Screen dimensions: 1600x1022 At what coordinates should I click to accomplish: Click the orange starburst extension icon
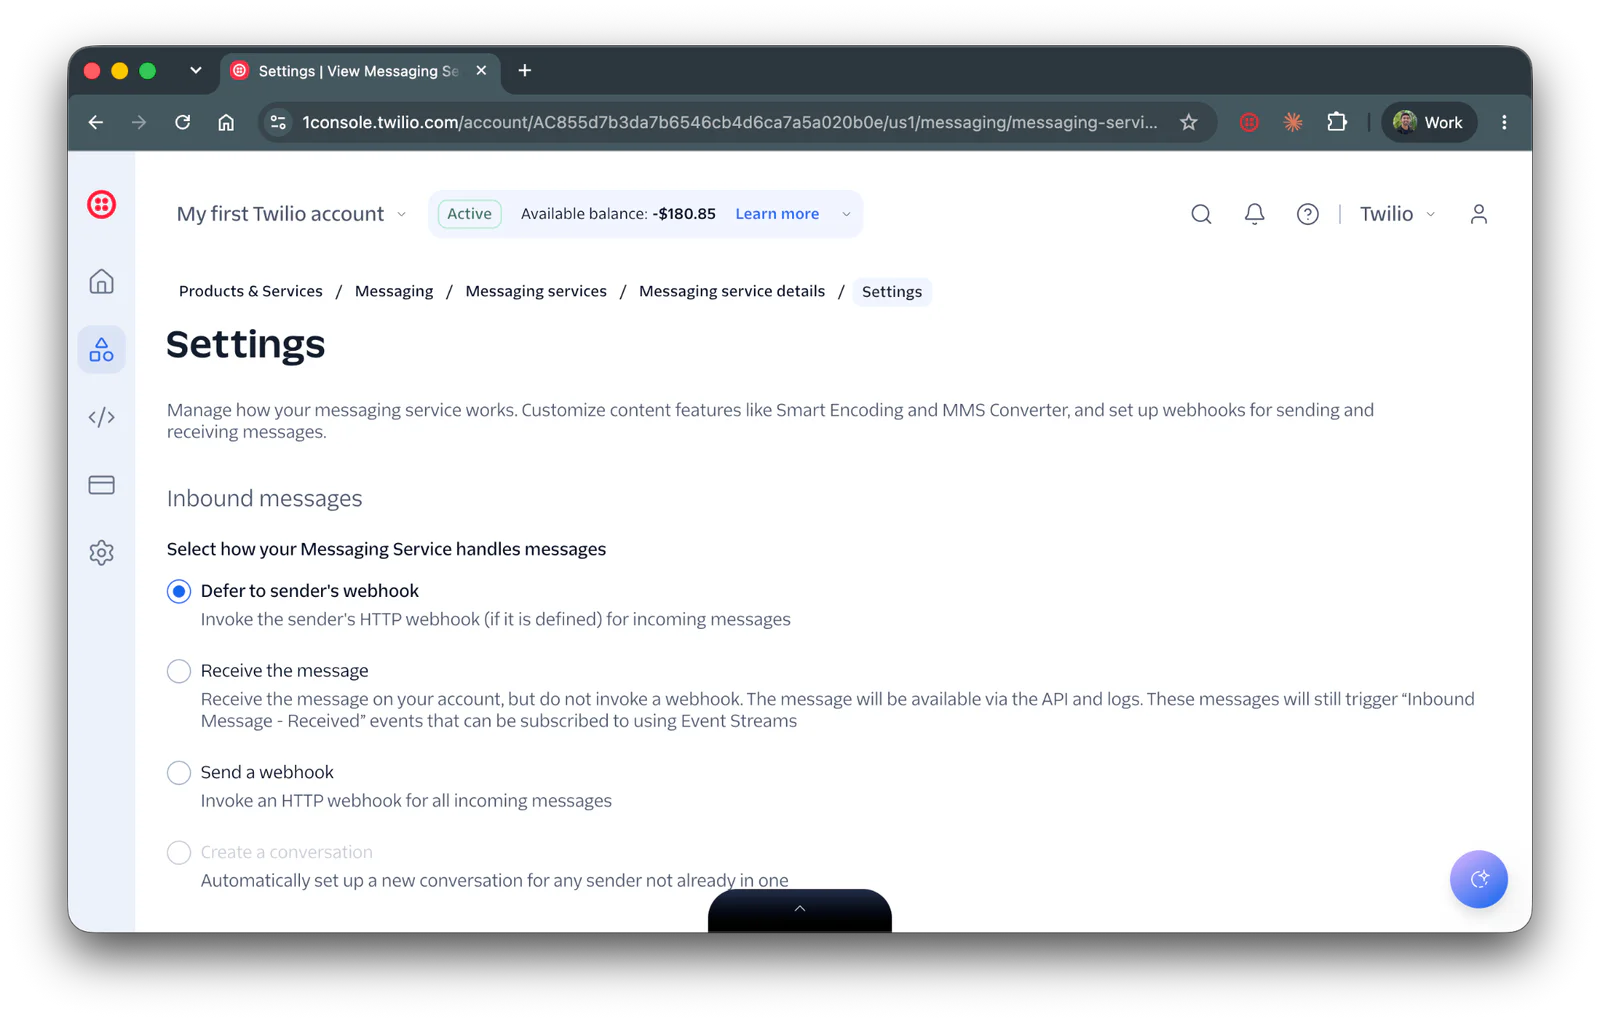point(1293,122)
